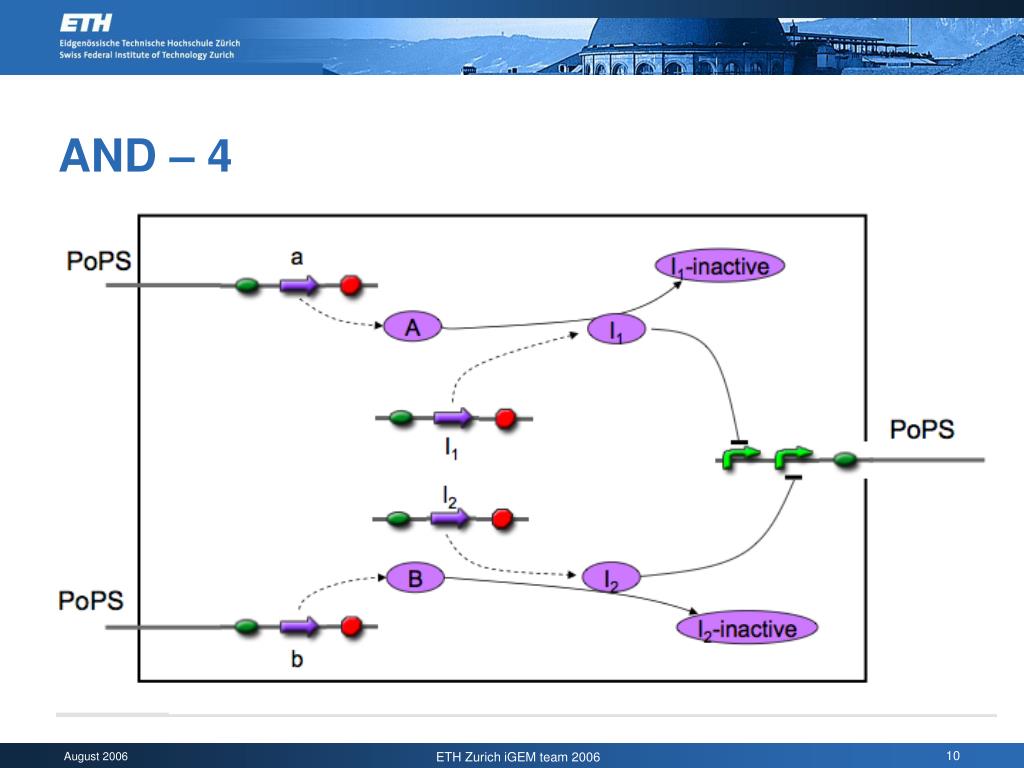Image resolution: width=1024 pixels, height=768 pixels.
Task: Click the red terminator of the I2 gene
Action: click(x=502, y=519)
